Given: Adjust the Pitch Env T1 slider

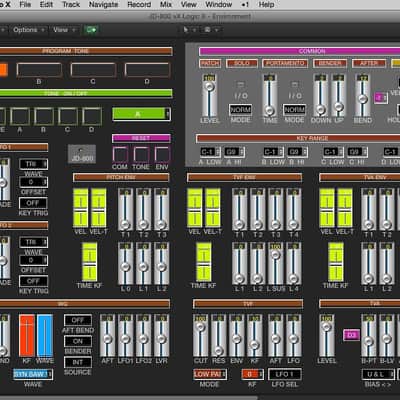Looking at the screenshot, I should point(125,209).
